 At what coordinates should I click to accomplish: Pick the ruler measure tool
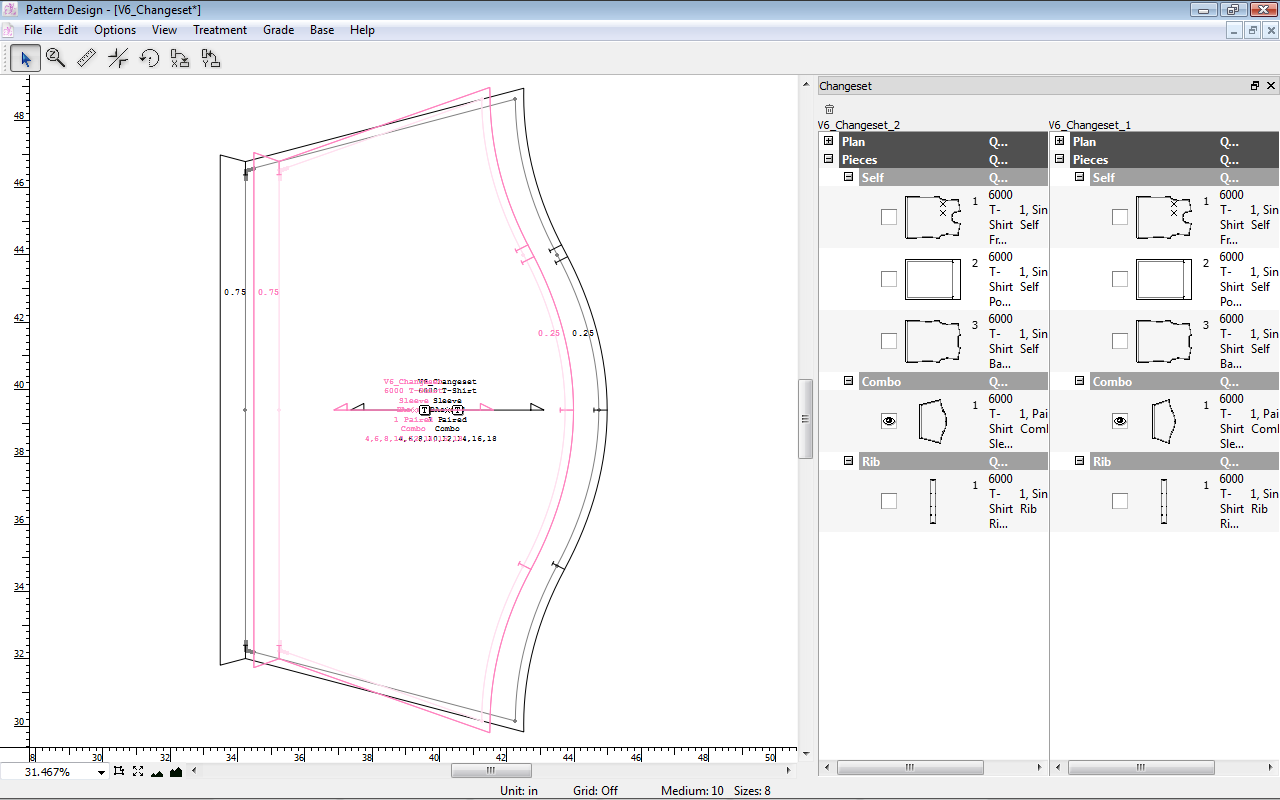click(x=87, y=59)
